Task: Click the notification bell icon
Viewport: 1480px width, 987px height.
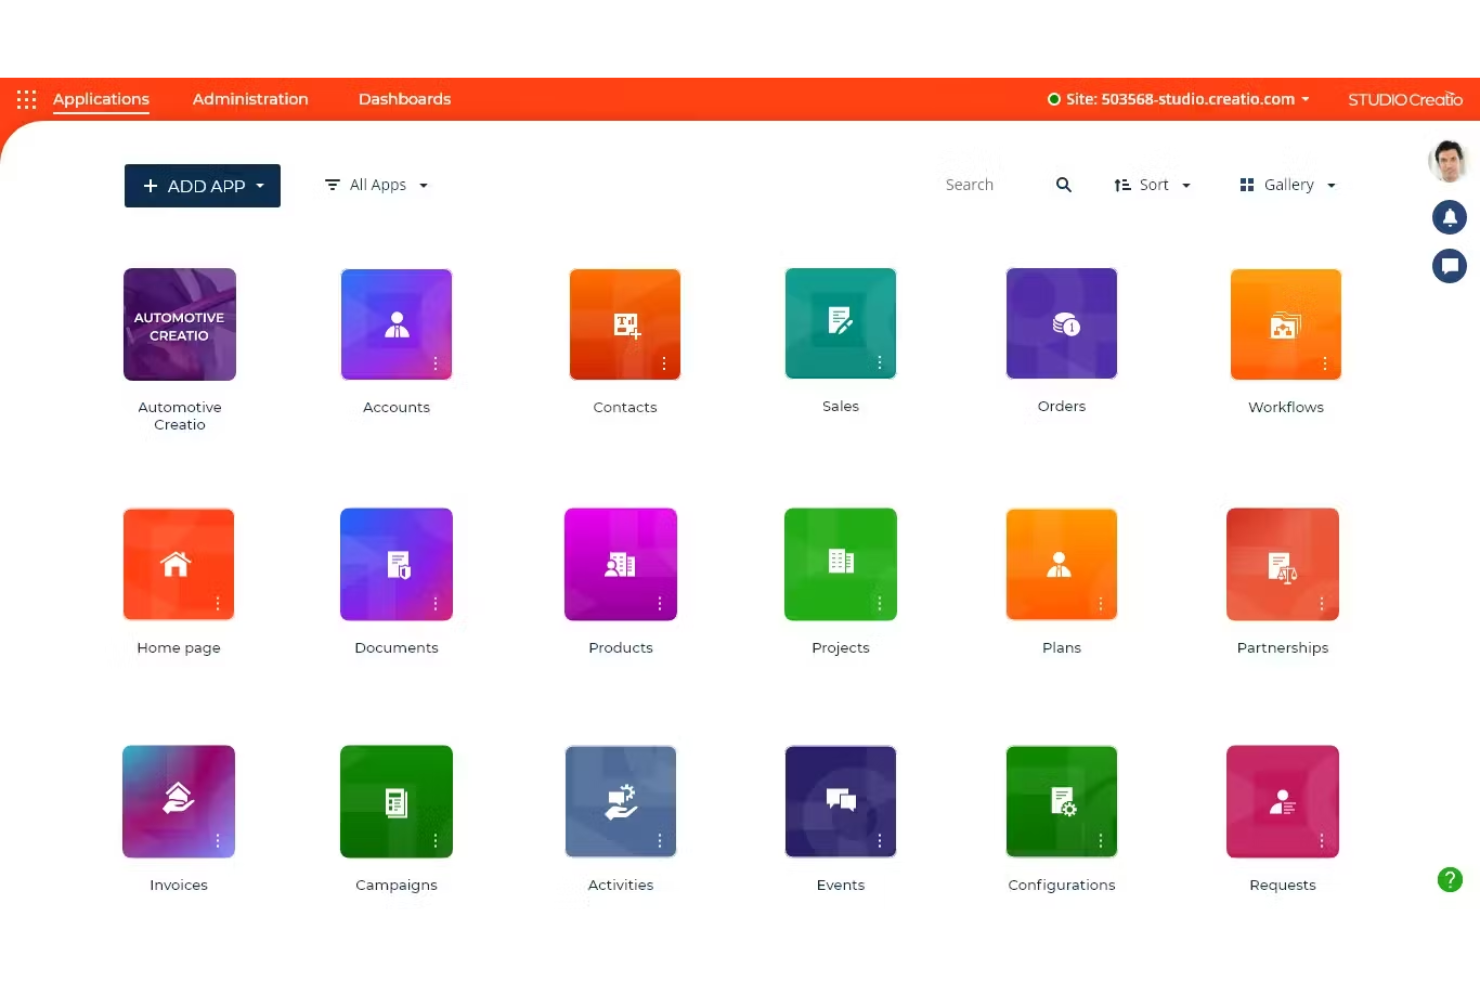Action: tap(1449, 217)
